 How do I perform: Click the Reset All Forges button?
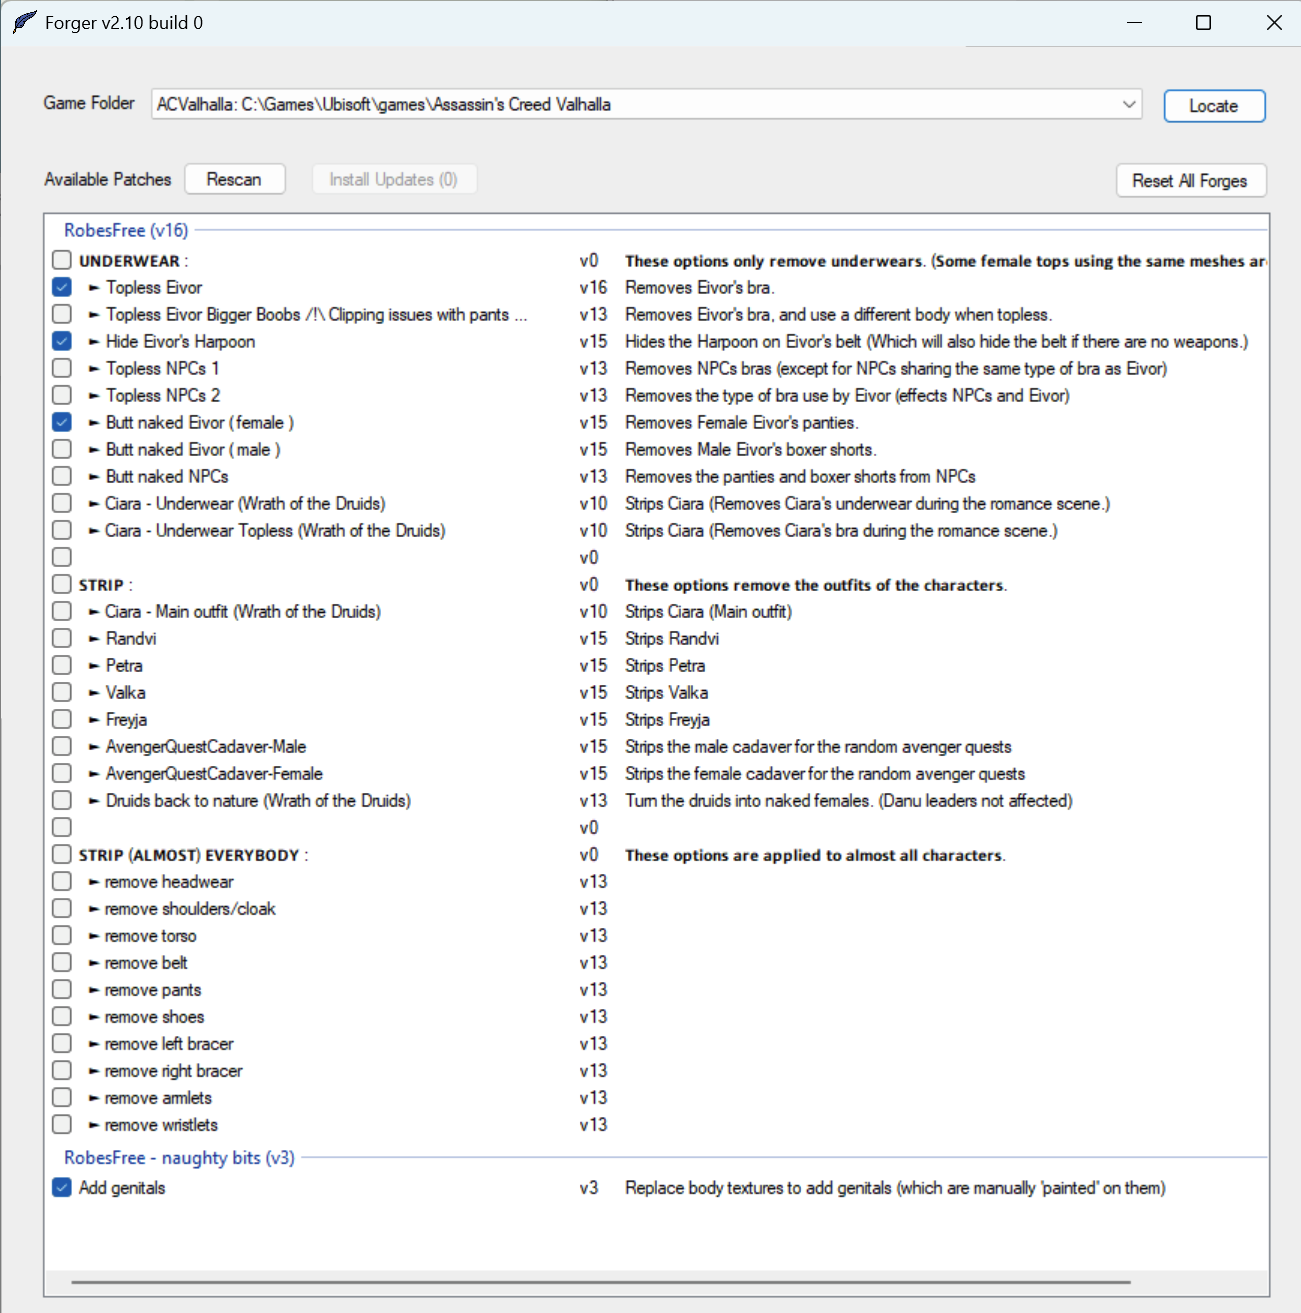(x=1190, y=180)
